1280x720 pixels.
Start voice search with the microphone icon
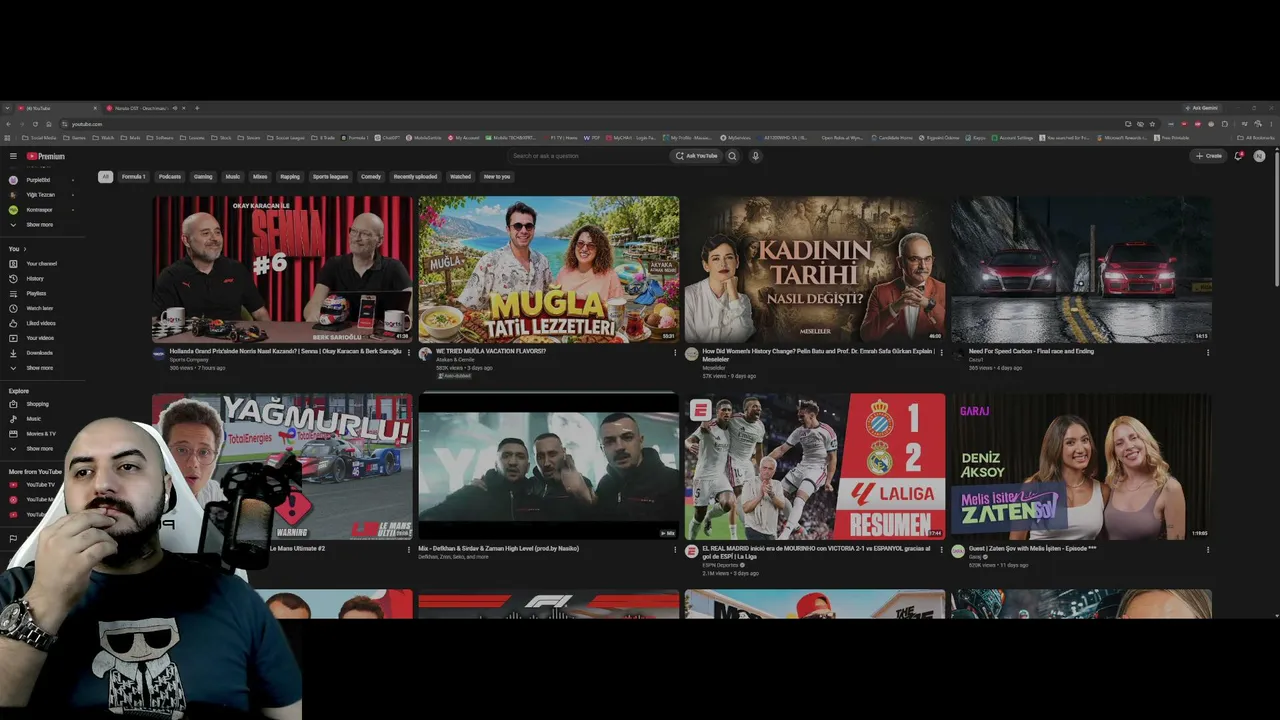[x=755, y=156]
